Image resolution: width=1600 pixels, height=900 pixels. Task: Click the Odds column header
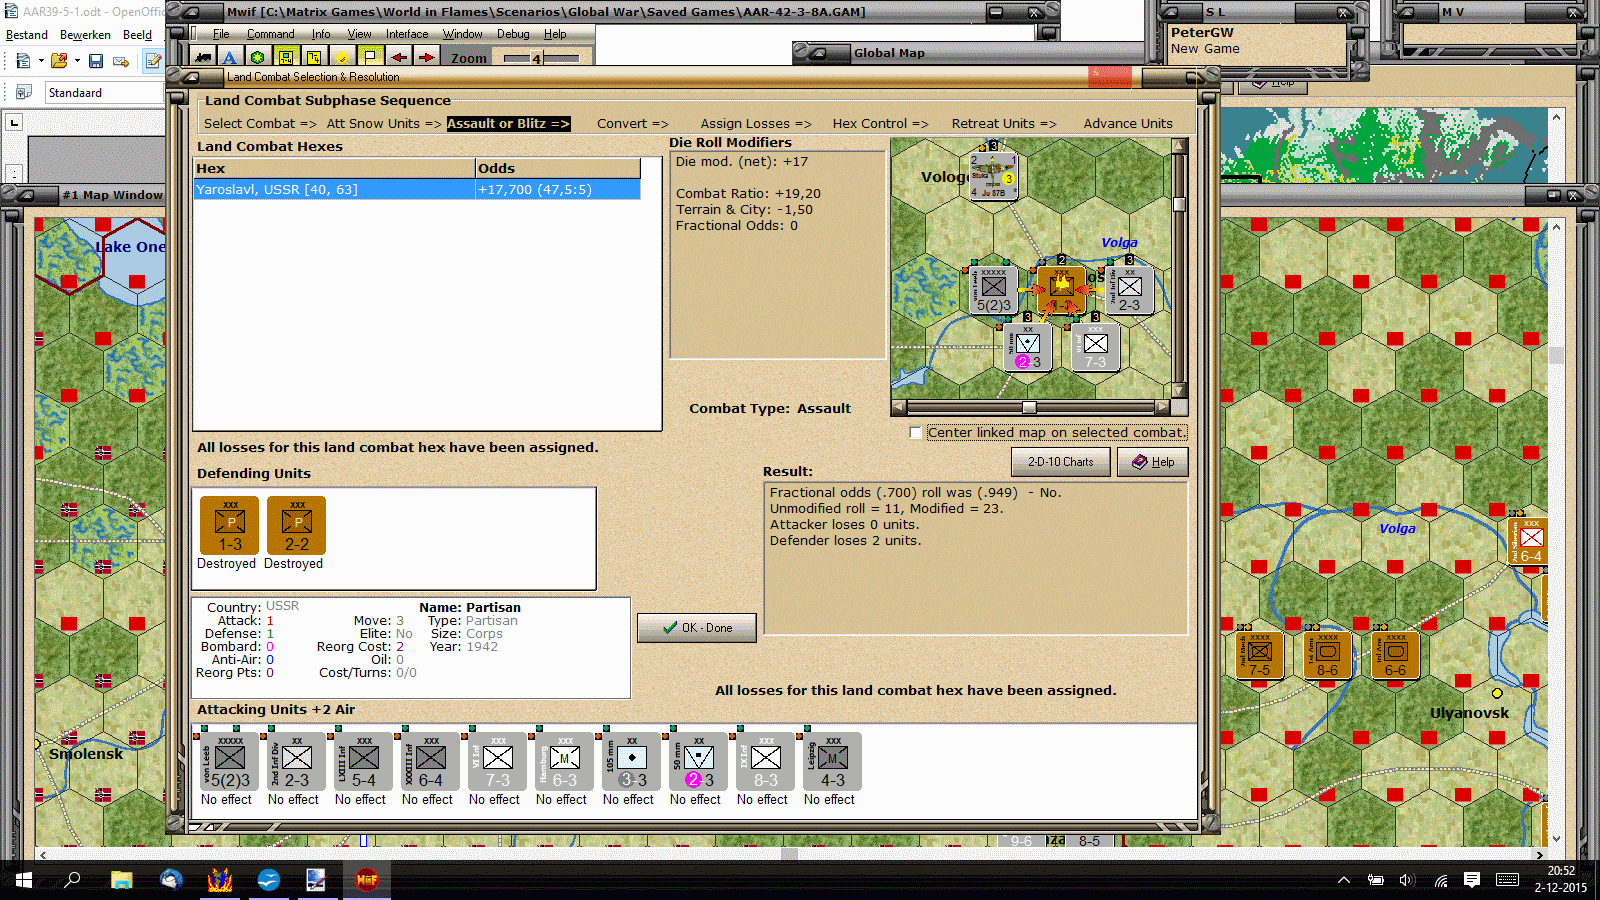point(558,168)
